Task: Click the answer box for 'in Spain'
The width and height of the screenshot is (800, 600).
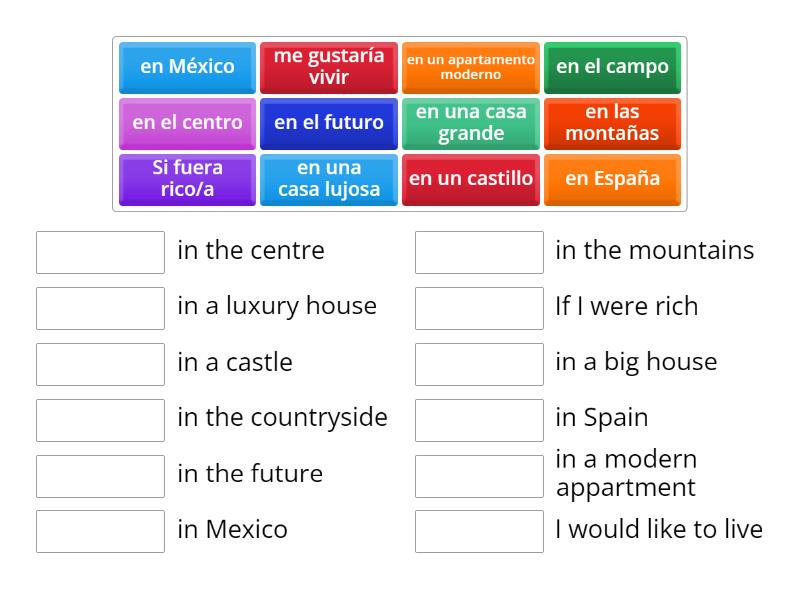Action: coord(479,420)
